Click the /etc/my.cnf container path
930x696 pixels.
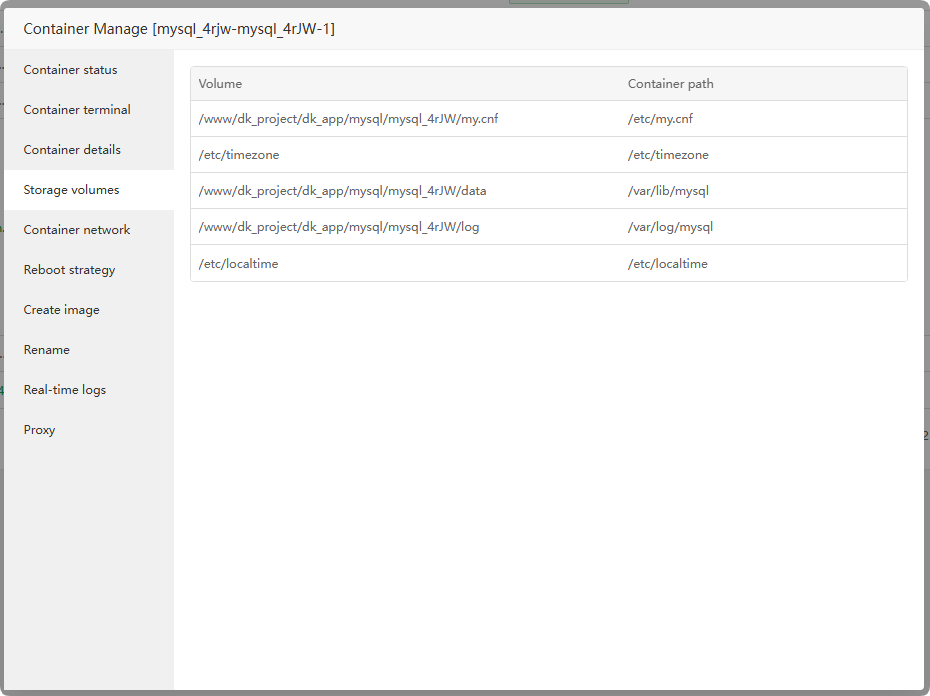[x=660, y=119]
